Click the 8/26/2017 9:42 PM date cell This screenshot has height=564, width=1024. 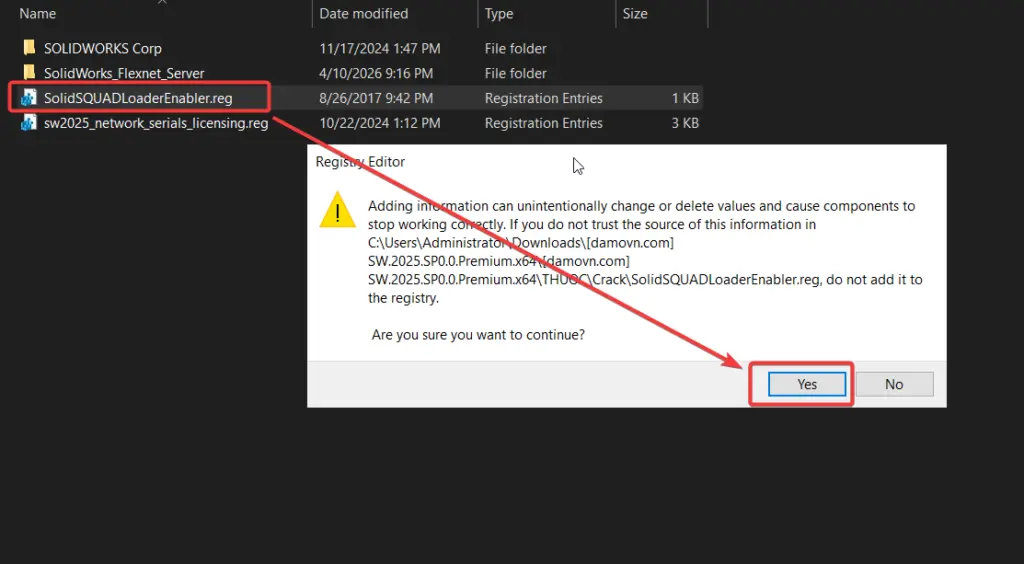coord(376,98)
